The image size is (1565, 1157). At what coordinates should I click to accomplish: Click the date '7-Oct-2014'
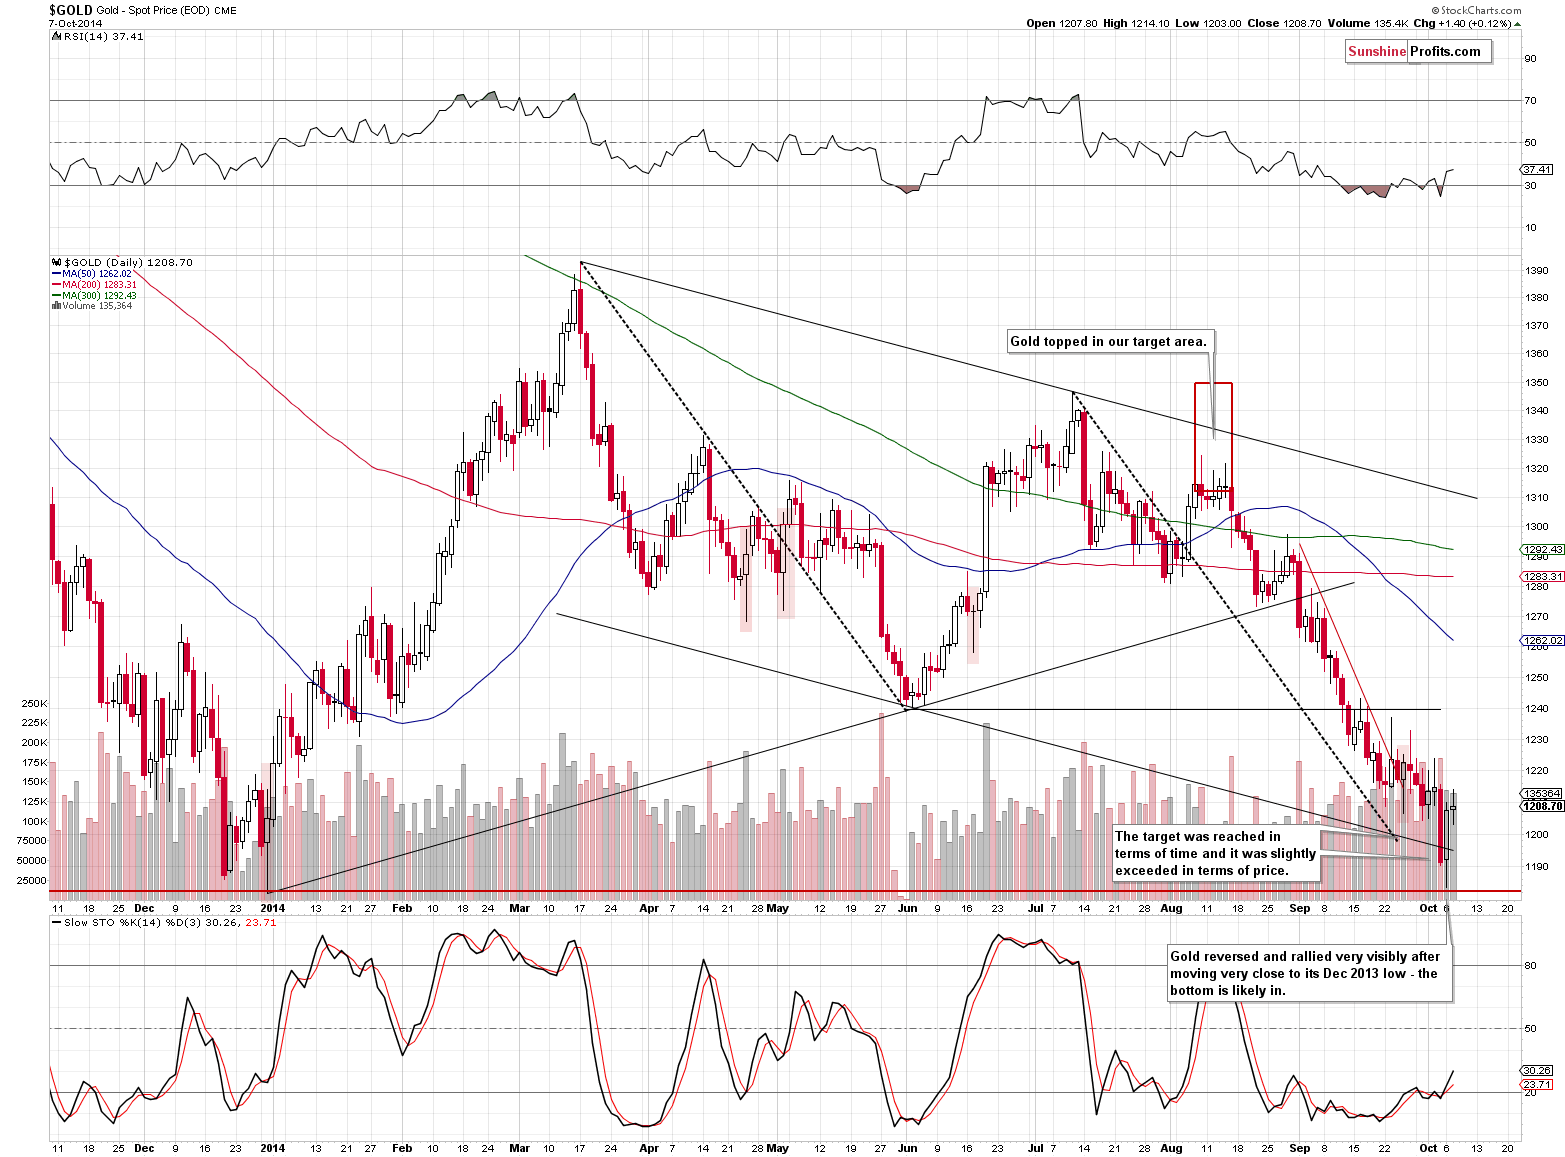tap(75, 23)
